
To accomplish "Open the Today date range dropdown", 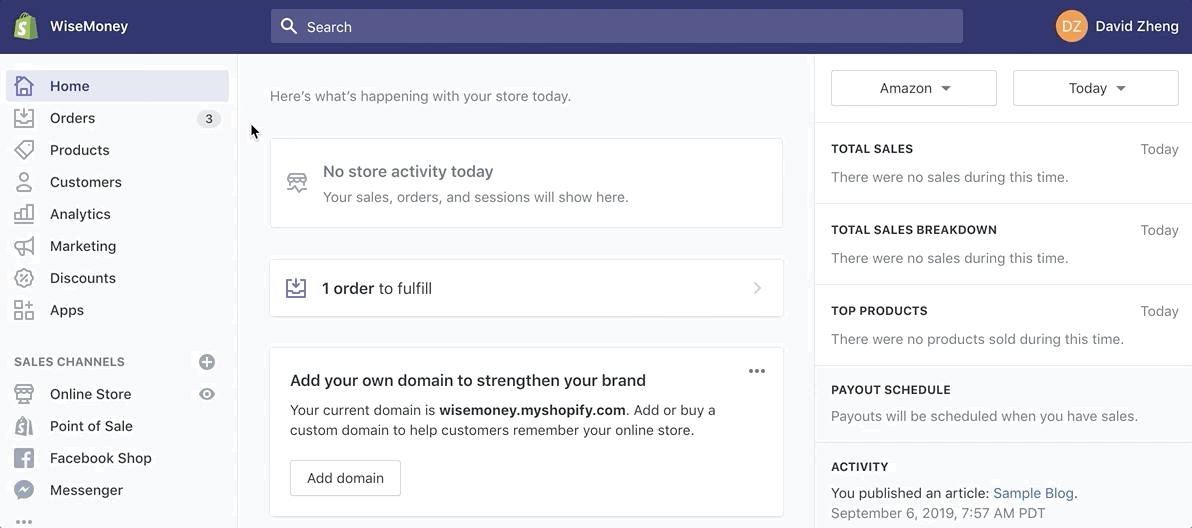I will tap(1095, 88).
